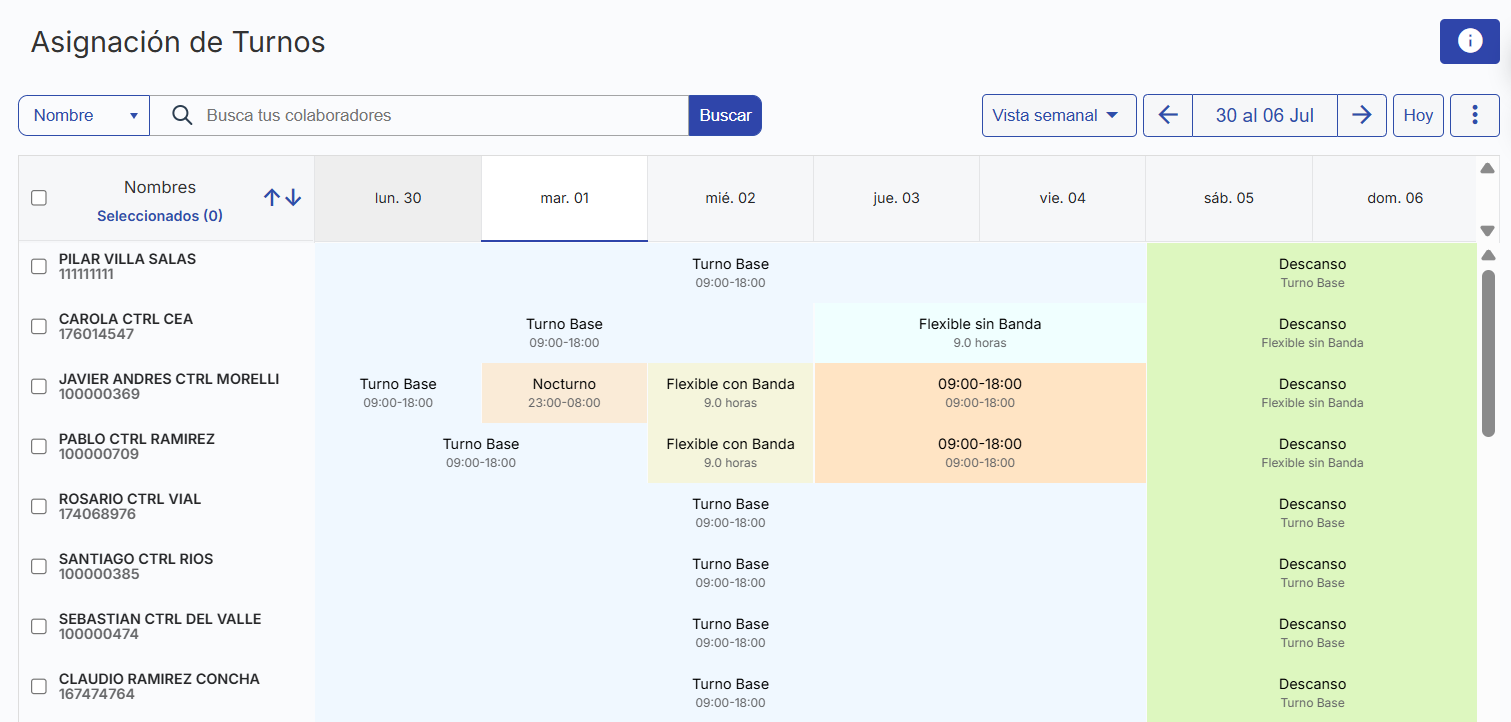Select the jue. 03 day column header
Image resolution: width=1511 pixels, height=722 pixels.
pyautogui.click(x=896, y=198)
